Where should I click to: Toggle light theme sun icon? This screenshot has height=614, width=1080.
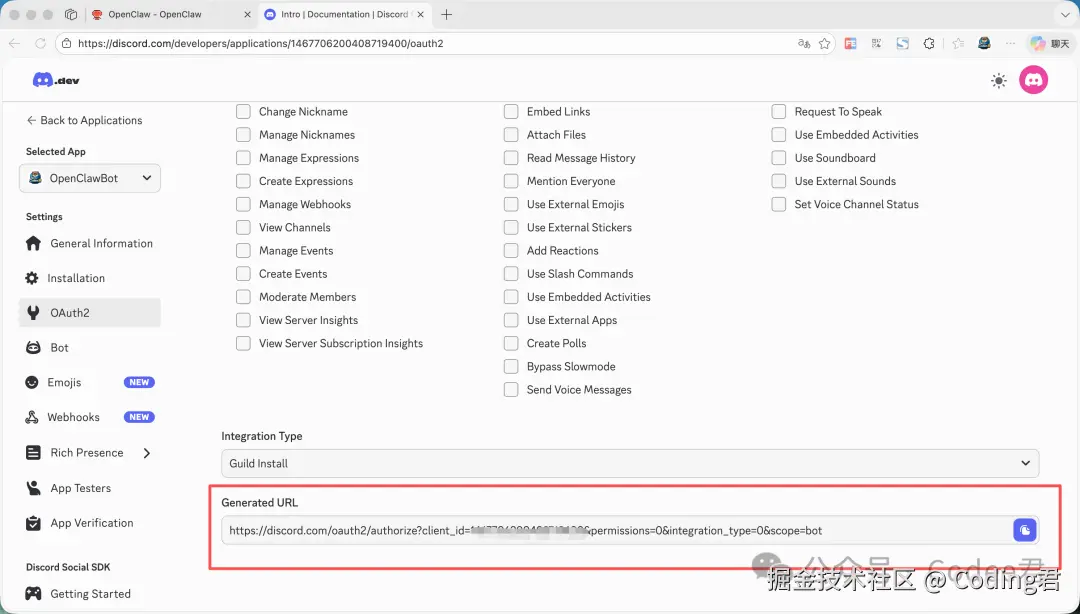998,81
